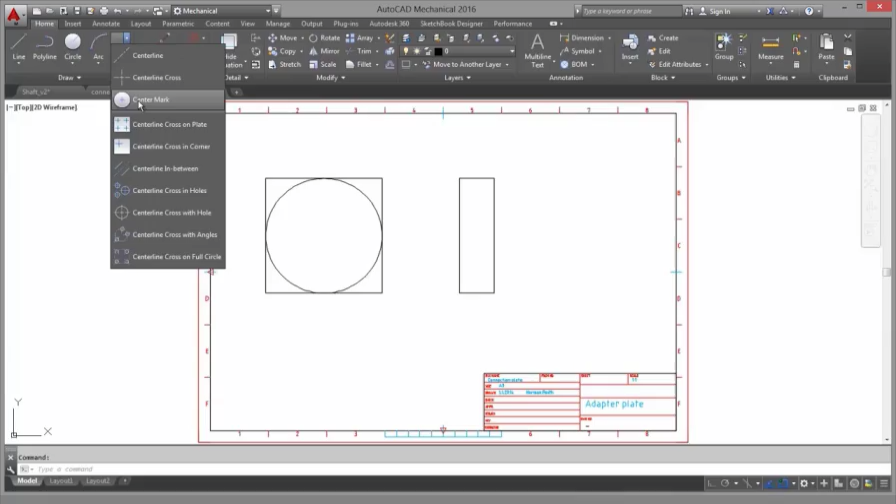The height and width of the screenshot is (504, 896).
Task: Open the Manage ribbon tab
Action: coord(278,23)
